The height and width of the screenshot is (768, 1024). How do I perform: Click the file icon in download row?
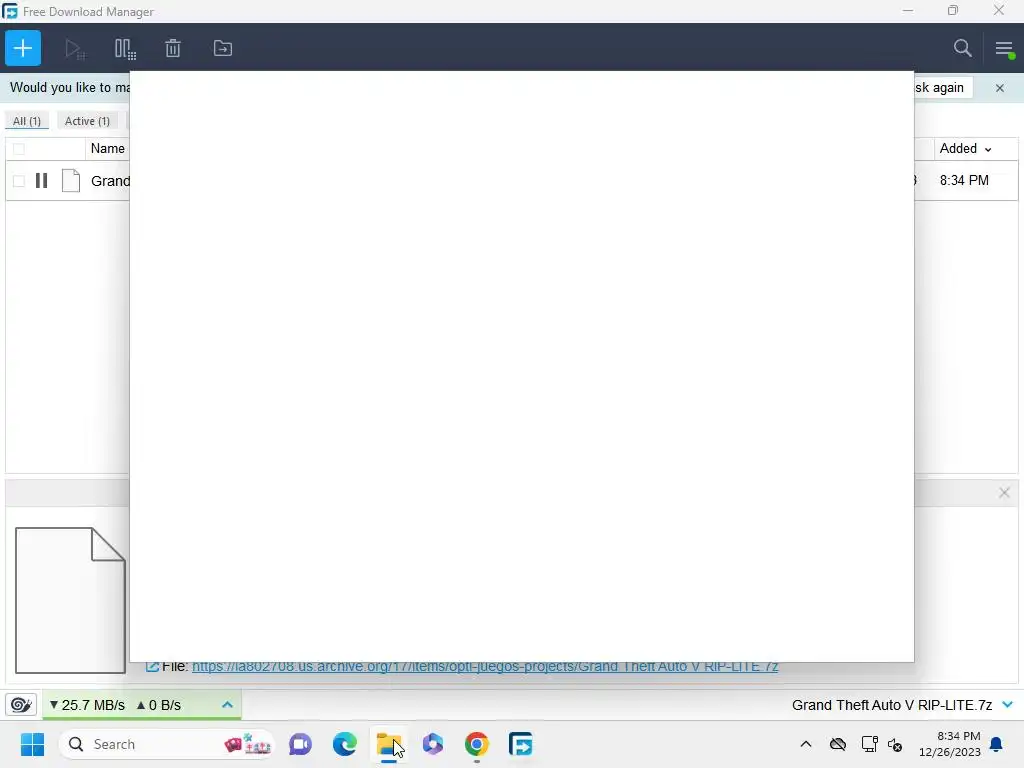71,181
